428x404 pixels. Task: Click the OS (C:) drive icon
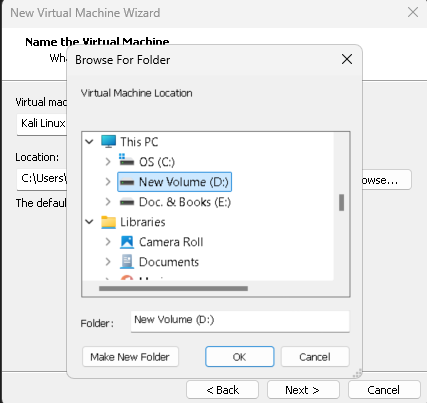click(x=127, y=160)
